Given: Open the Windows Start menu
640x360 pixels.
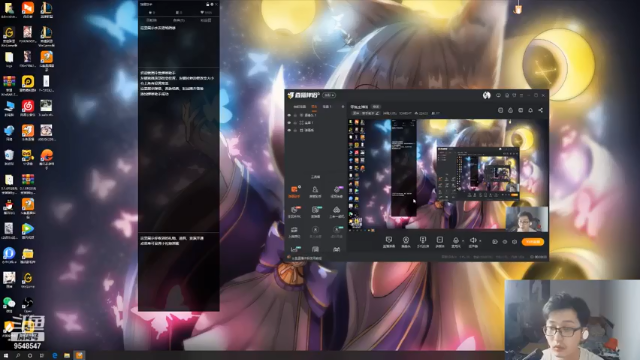Looking at the screenshot, I should 6,356.
